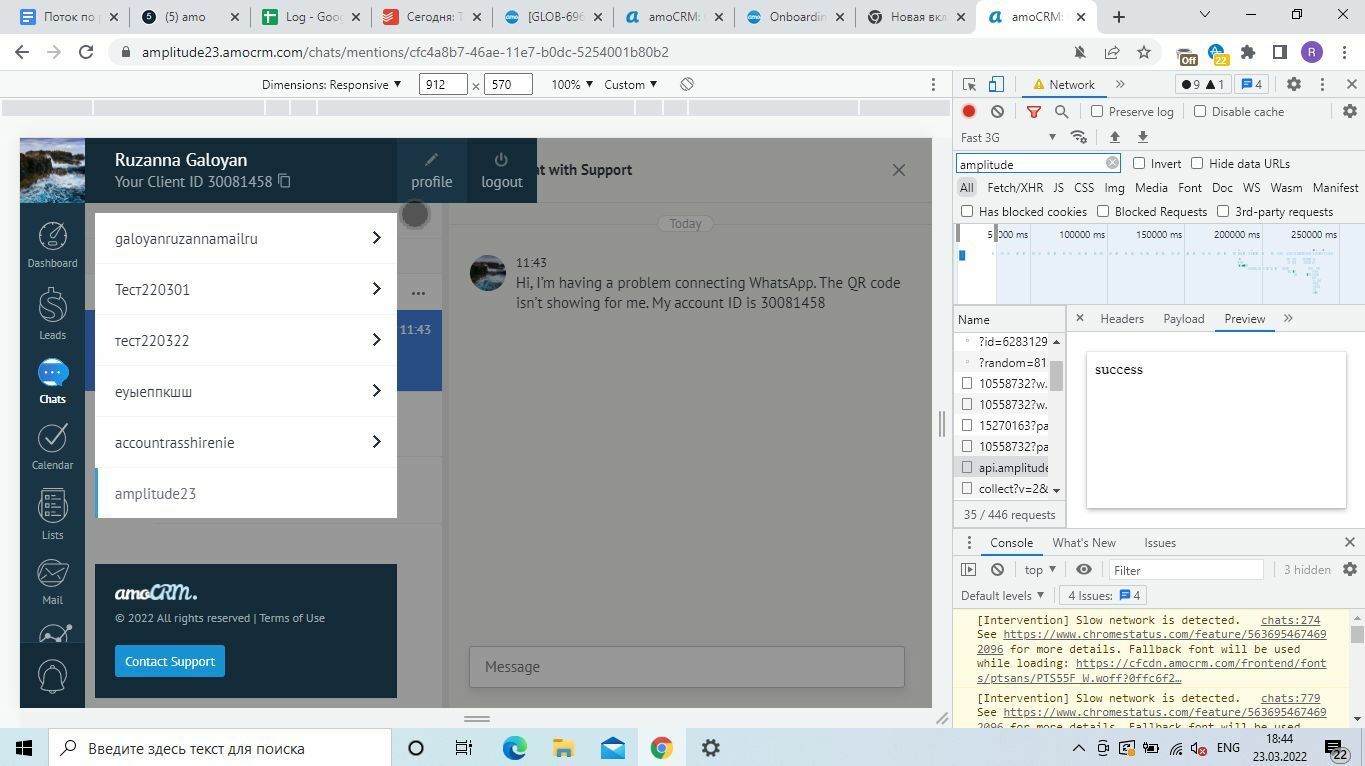Open the What's New drawer tab
This screenshot has width=1365, height=766.
[x=1083, y=543]
